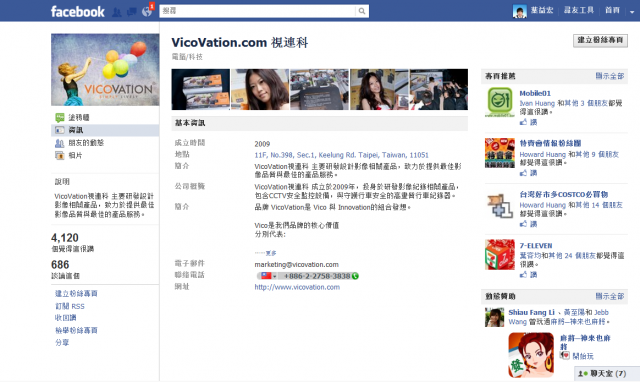Open messages icon in top bar
This screenshot has height=382, width=640.
point(131,12)
